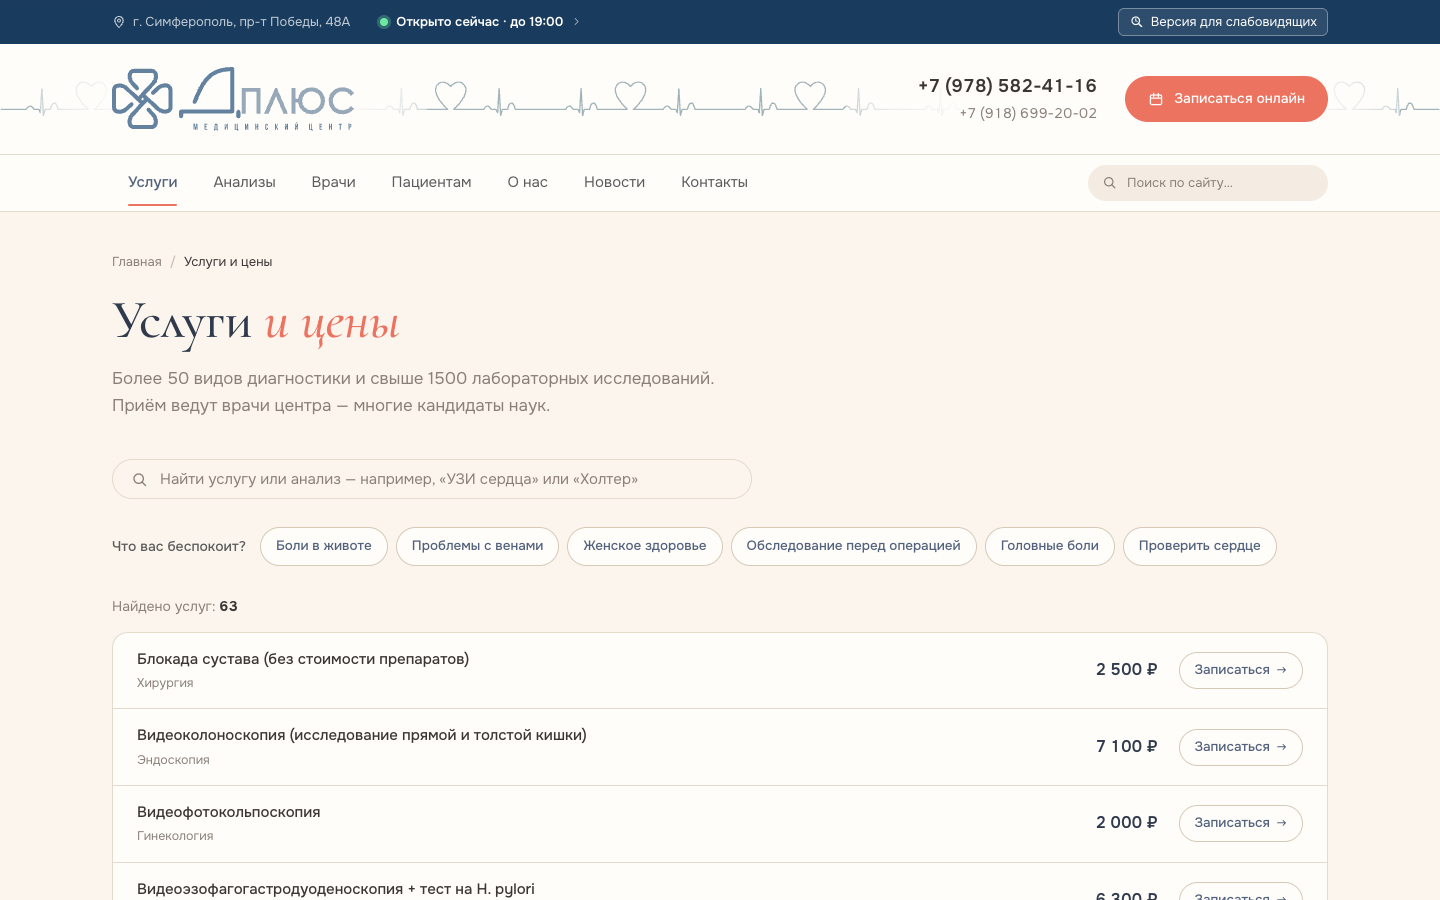Click the 2 000 ₽ price

pos(1127,823)
